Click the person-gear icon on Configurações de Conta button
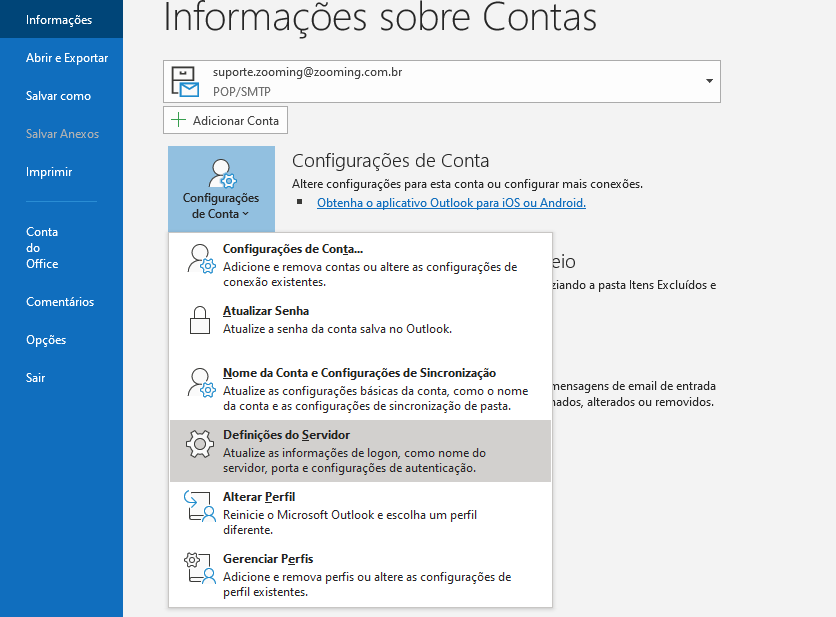The height and width of the screenshot is (617, 836). point(222,173)
